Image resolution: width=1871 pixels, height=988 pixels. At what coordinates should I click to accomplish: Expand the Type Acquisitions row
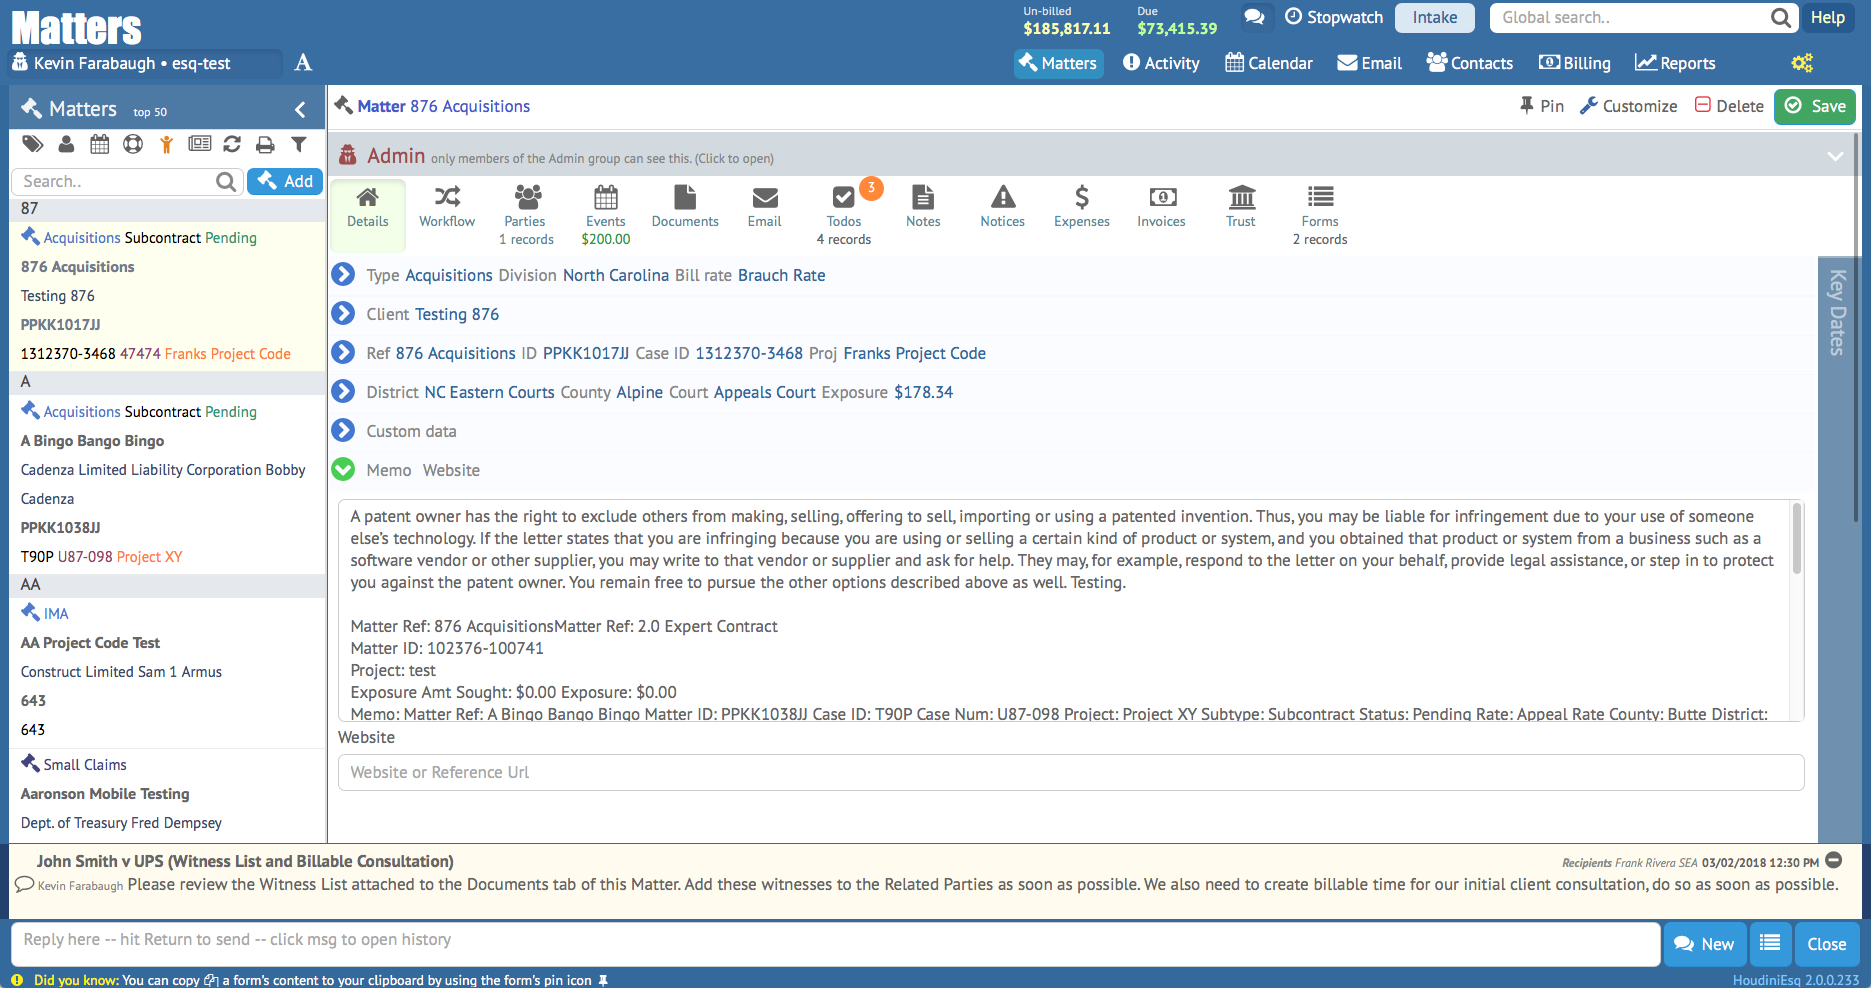[343, 274]
